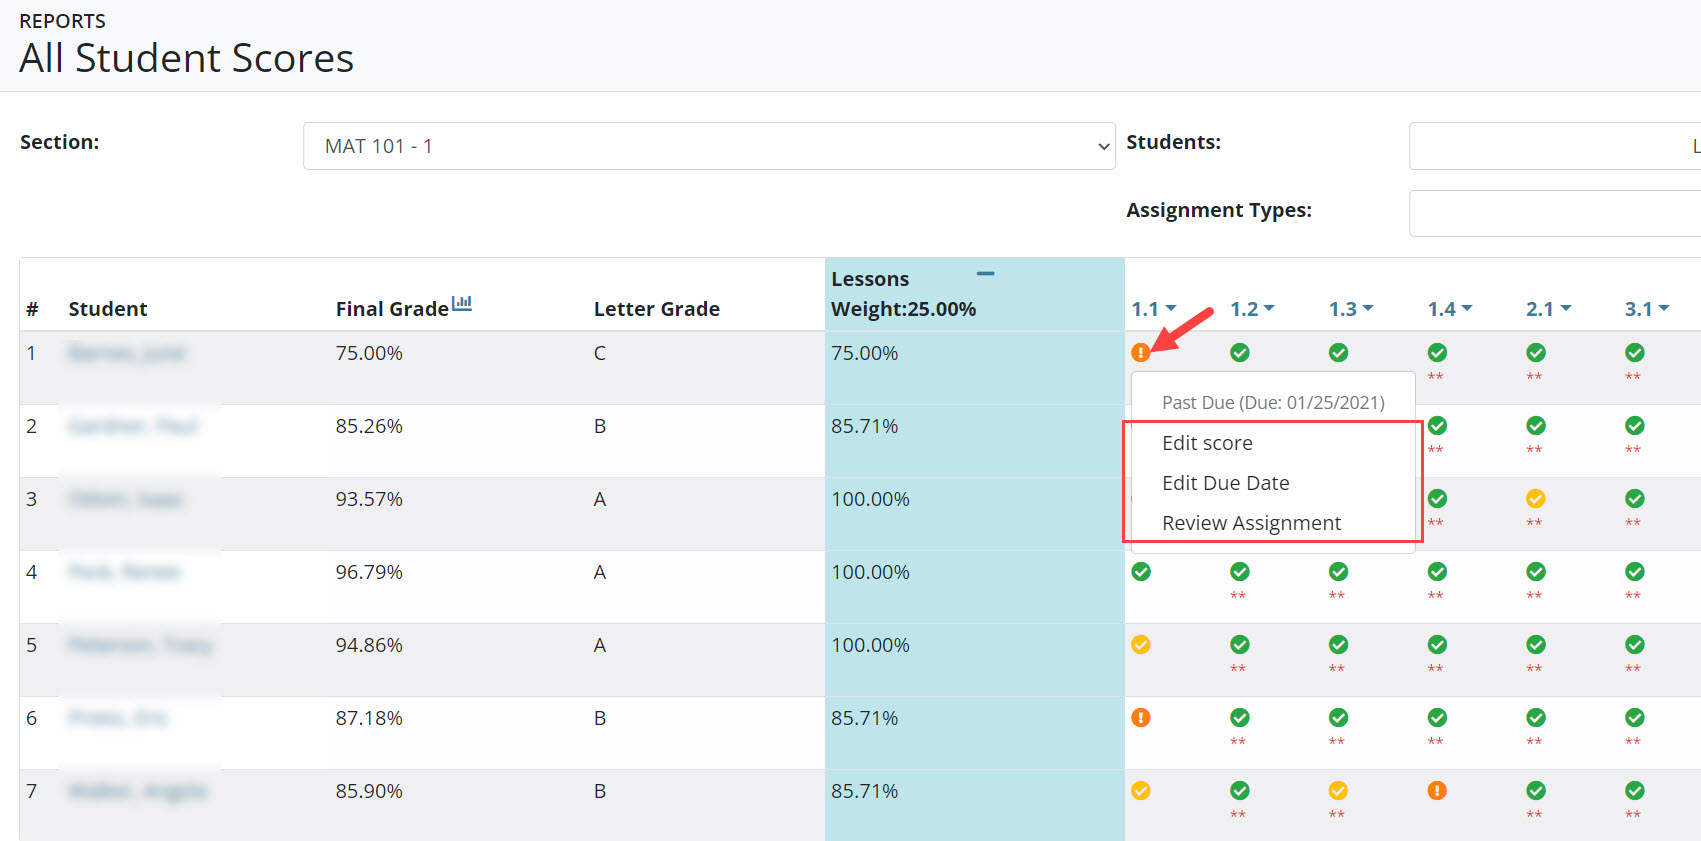
Task: Click the 87.18% final grade cell
Action: [x=369, y=718]
